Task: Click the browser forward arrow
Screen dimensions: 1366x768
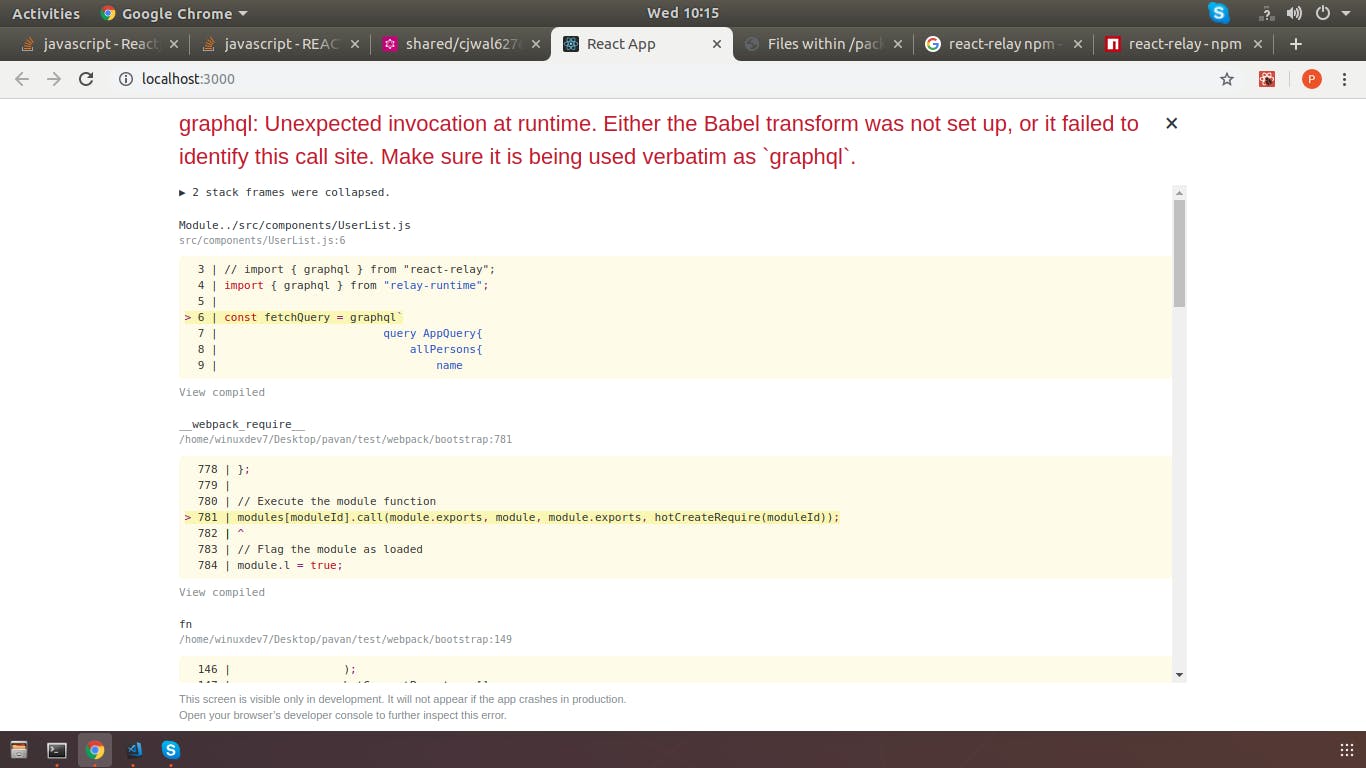Action: (54, 79)
